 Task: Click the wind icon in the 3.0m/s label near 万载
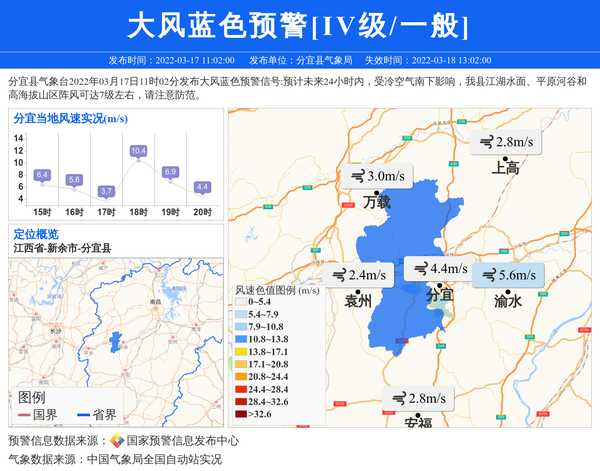tap(357, 177)
